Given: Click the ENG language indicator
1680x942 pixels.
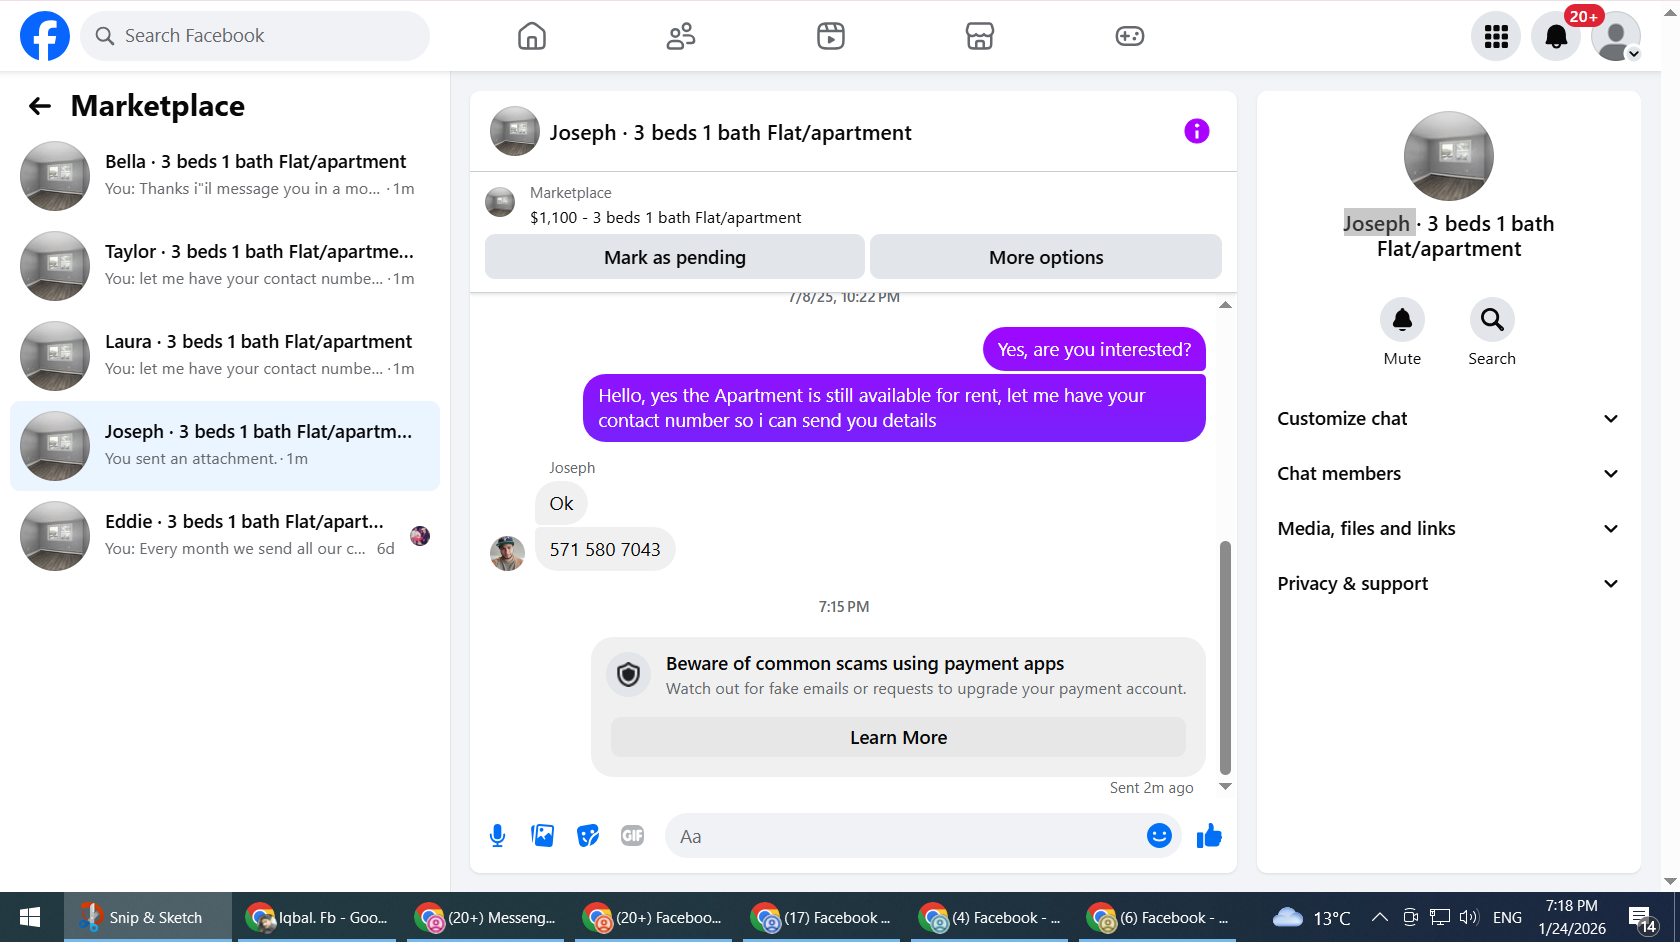Looking at the screenshot, I should click(x=1507, y=917).
